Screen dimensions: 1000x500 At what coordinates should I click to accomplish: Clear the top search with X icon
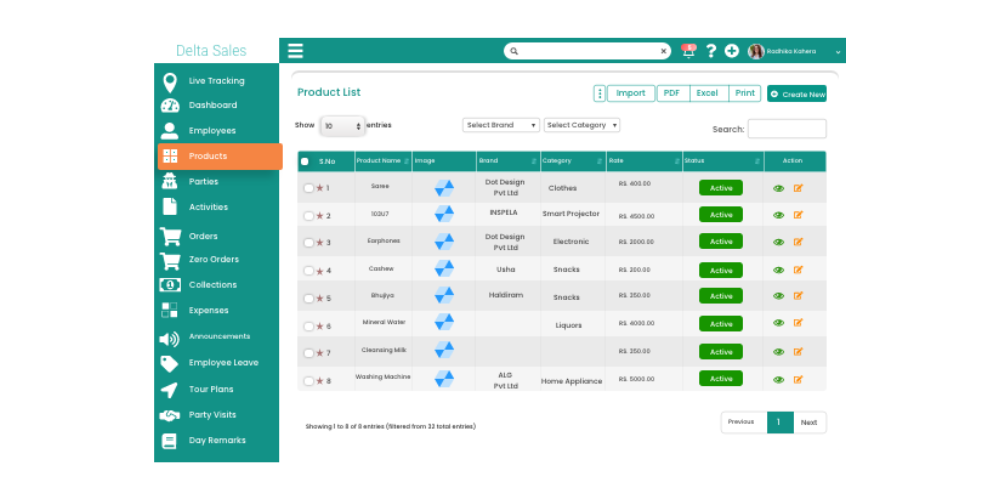click(x=663, y=51)
